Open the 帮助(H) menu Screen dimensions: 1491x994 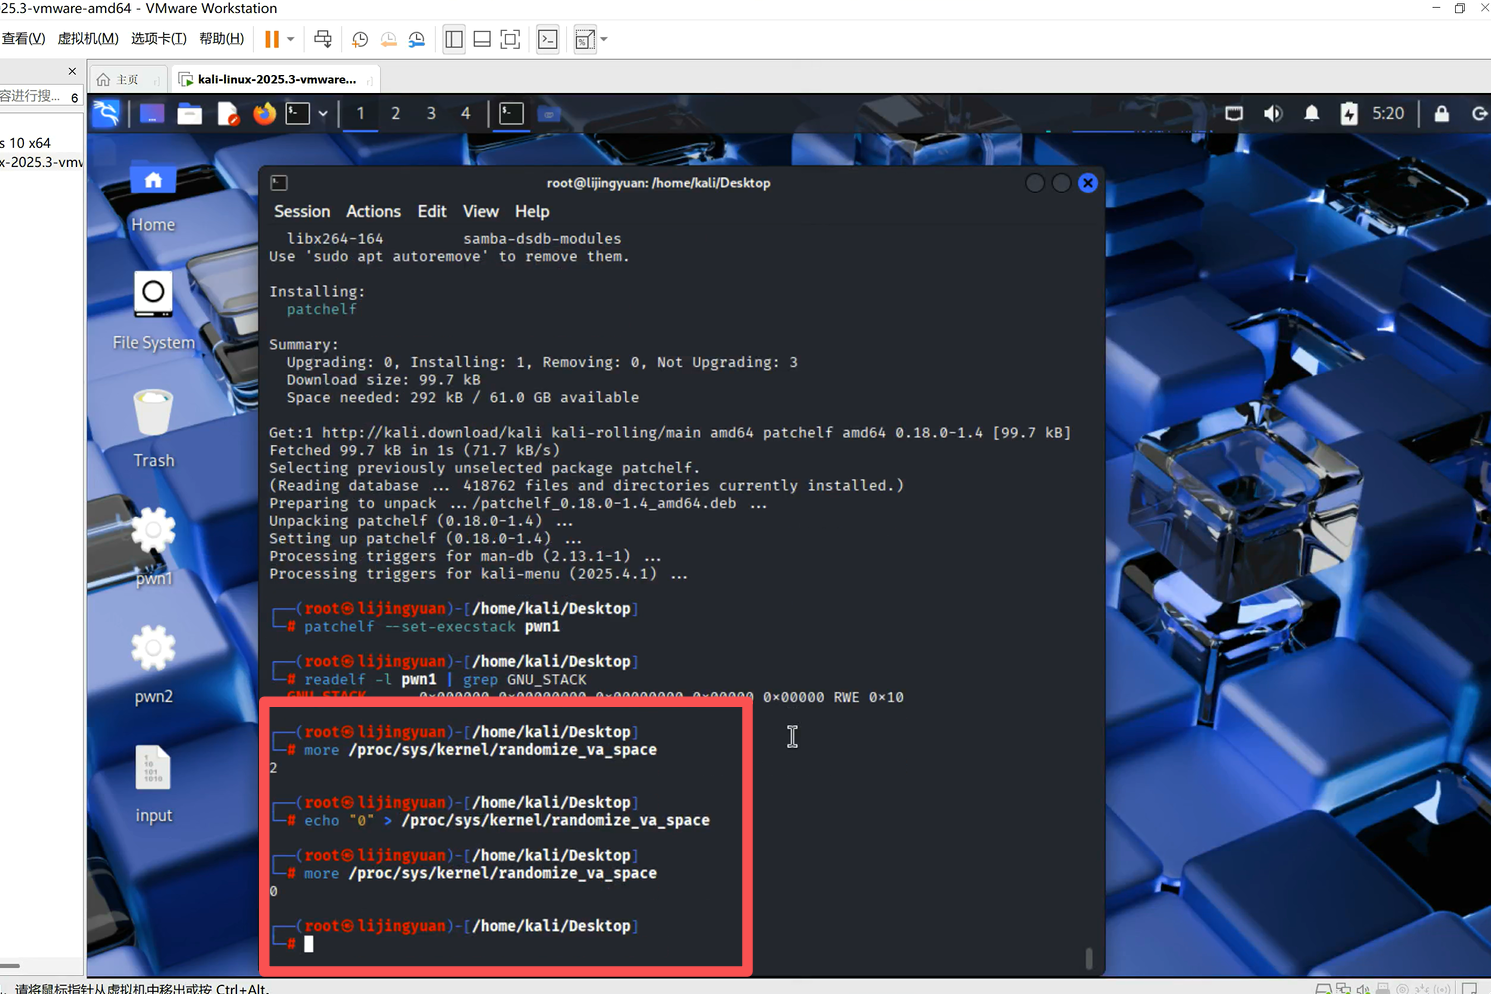tap(222, 39)
